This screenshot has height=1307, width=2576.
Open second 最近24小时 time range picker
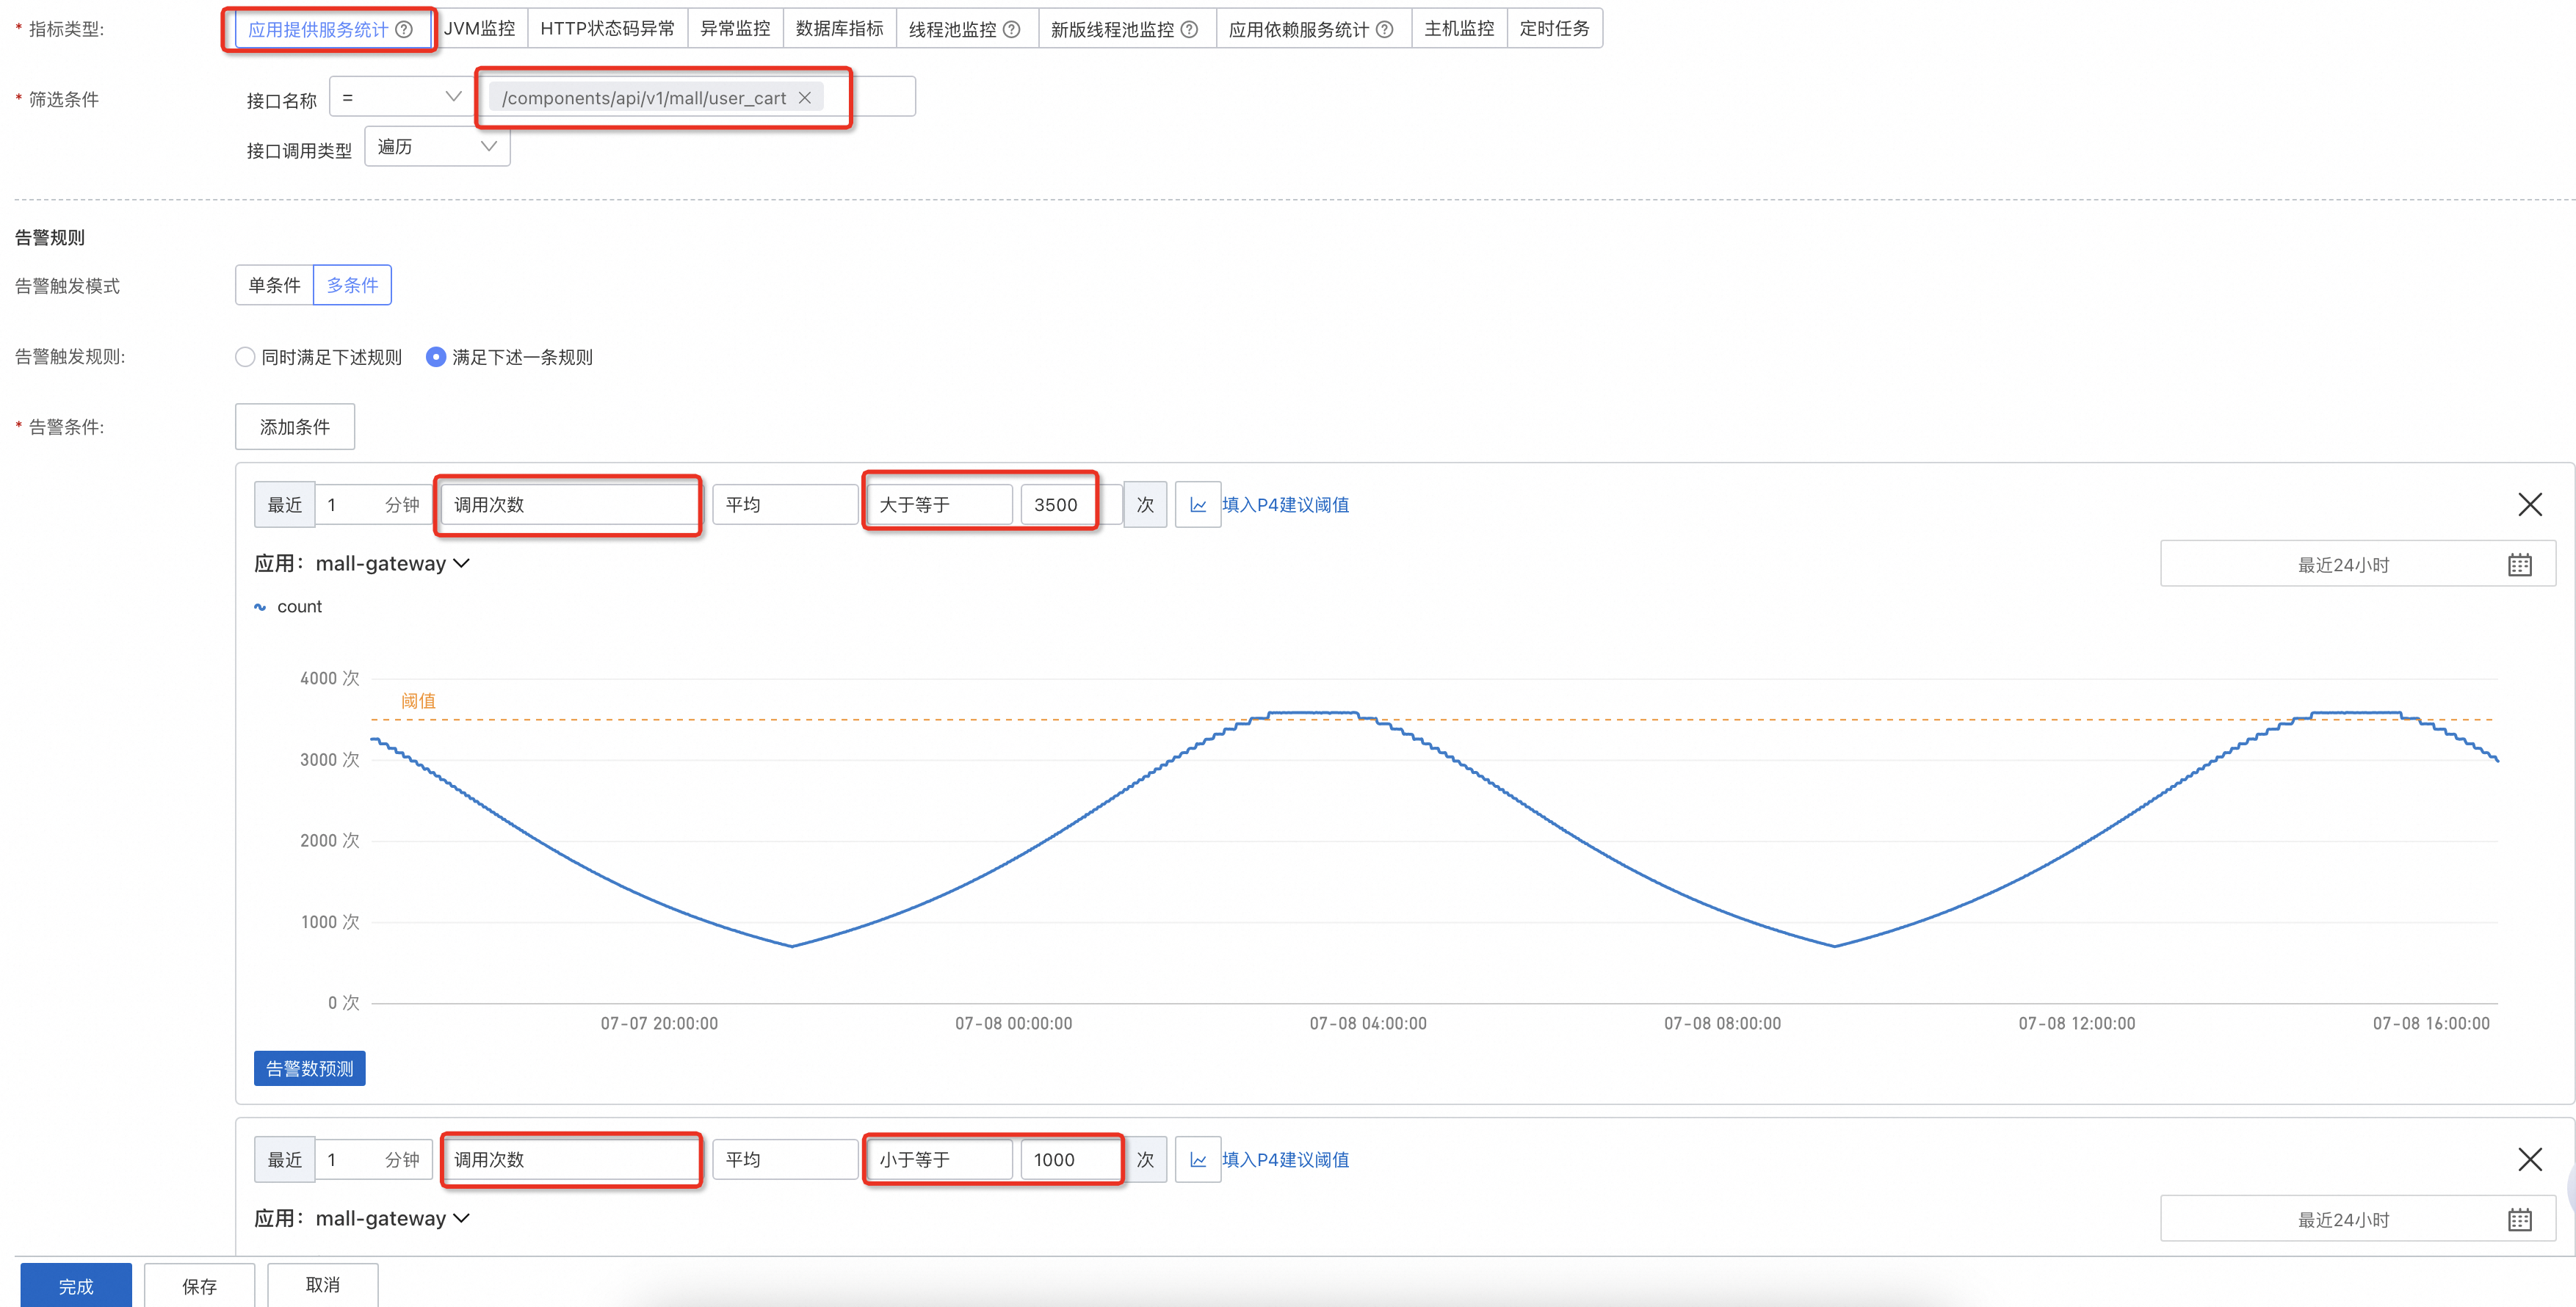[2357, 1220]
